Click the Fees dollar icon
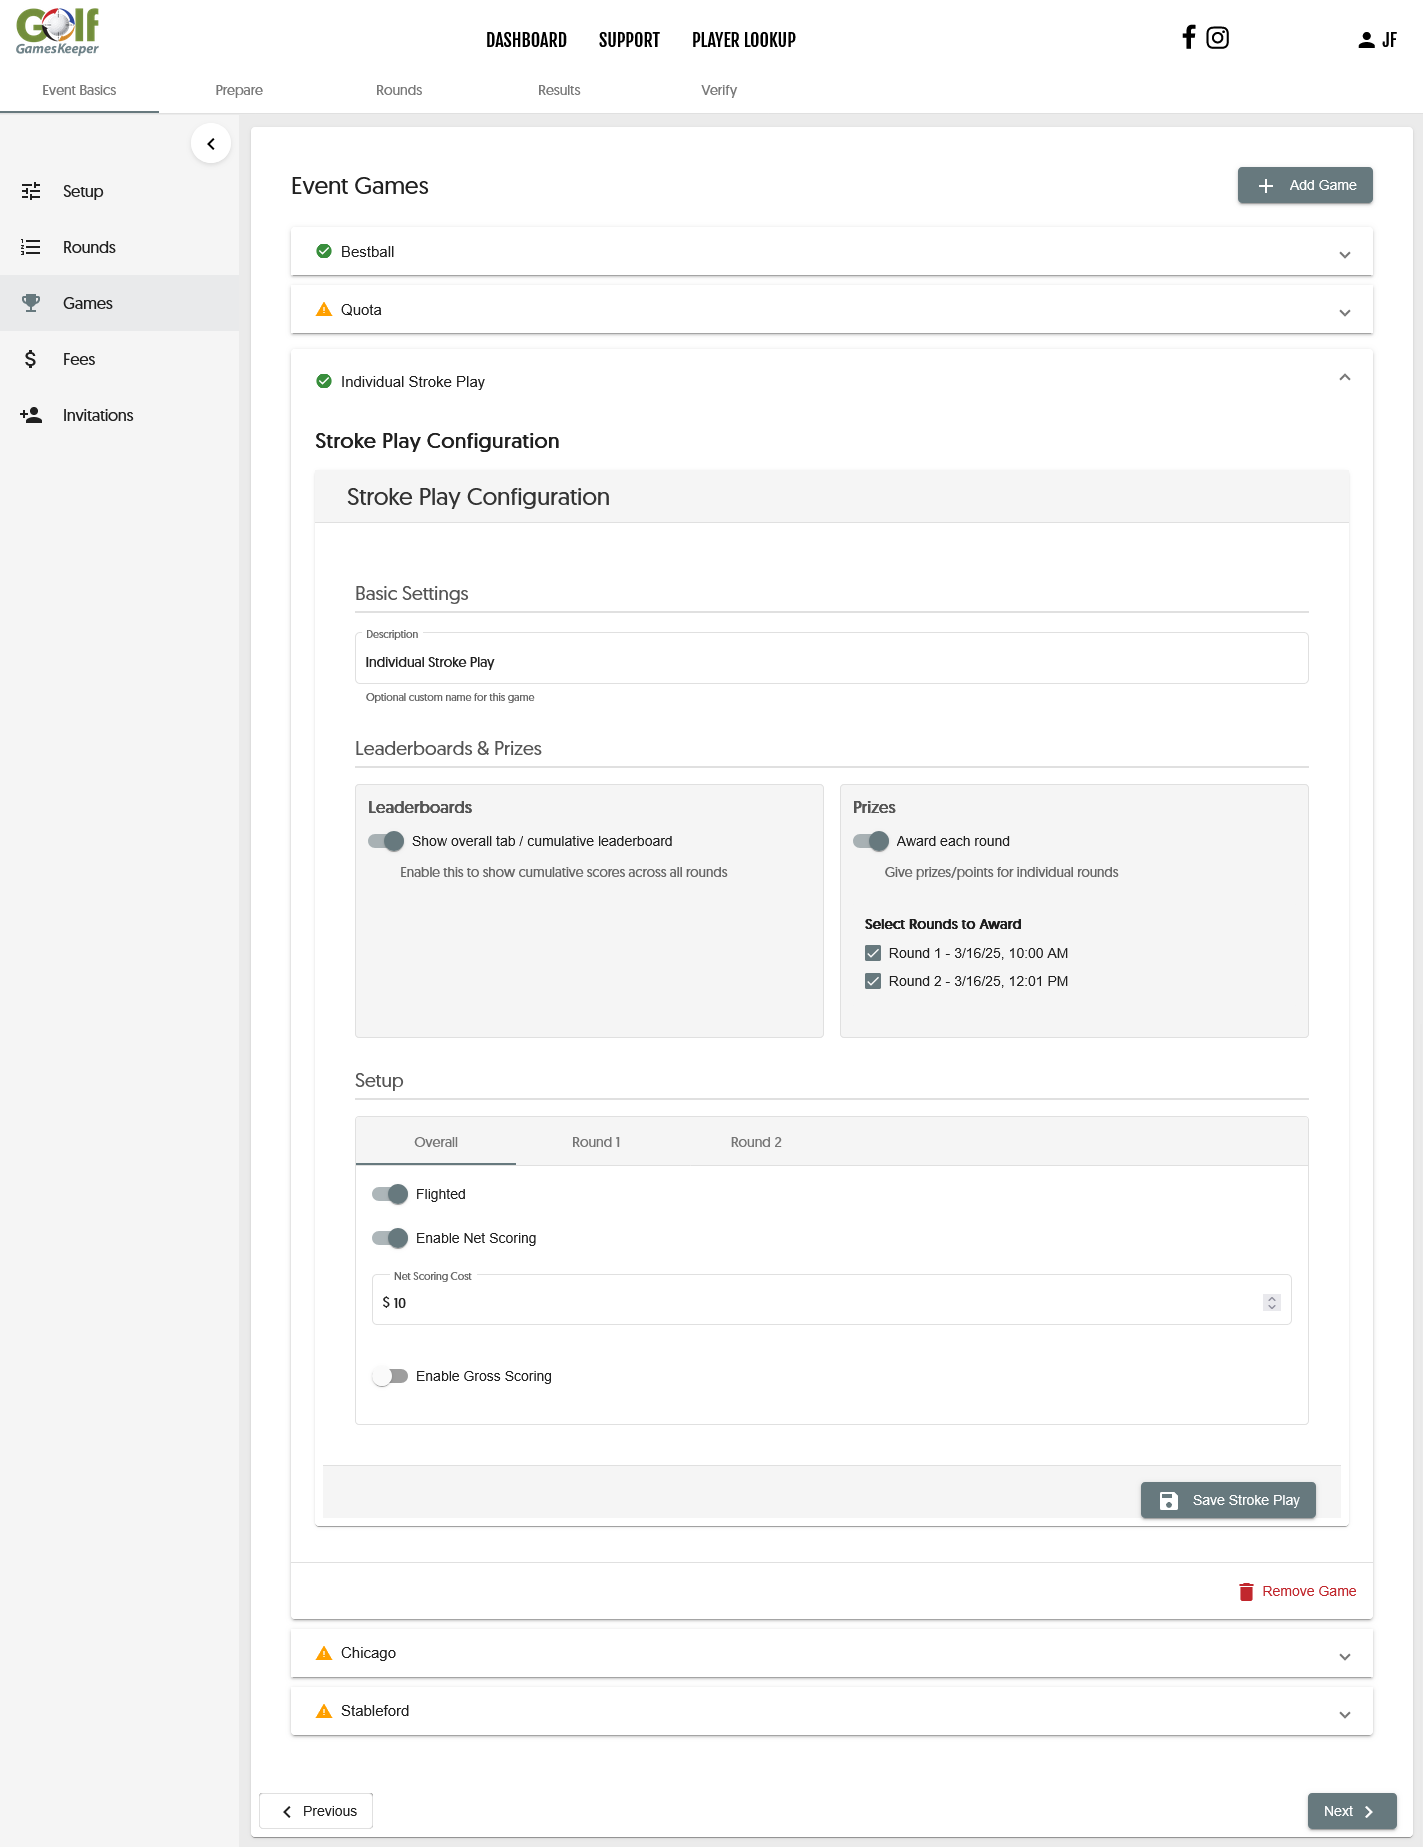This screenshot has height=1847, width=1423. click(x=31, y=359)
